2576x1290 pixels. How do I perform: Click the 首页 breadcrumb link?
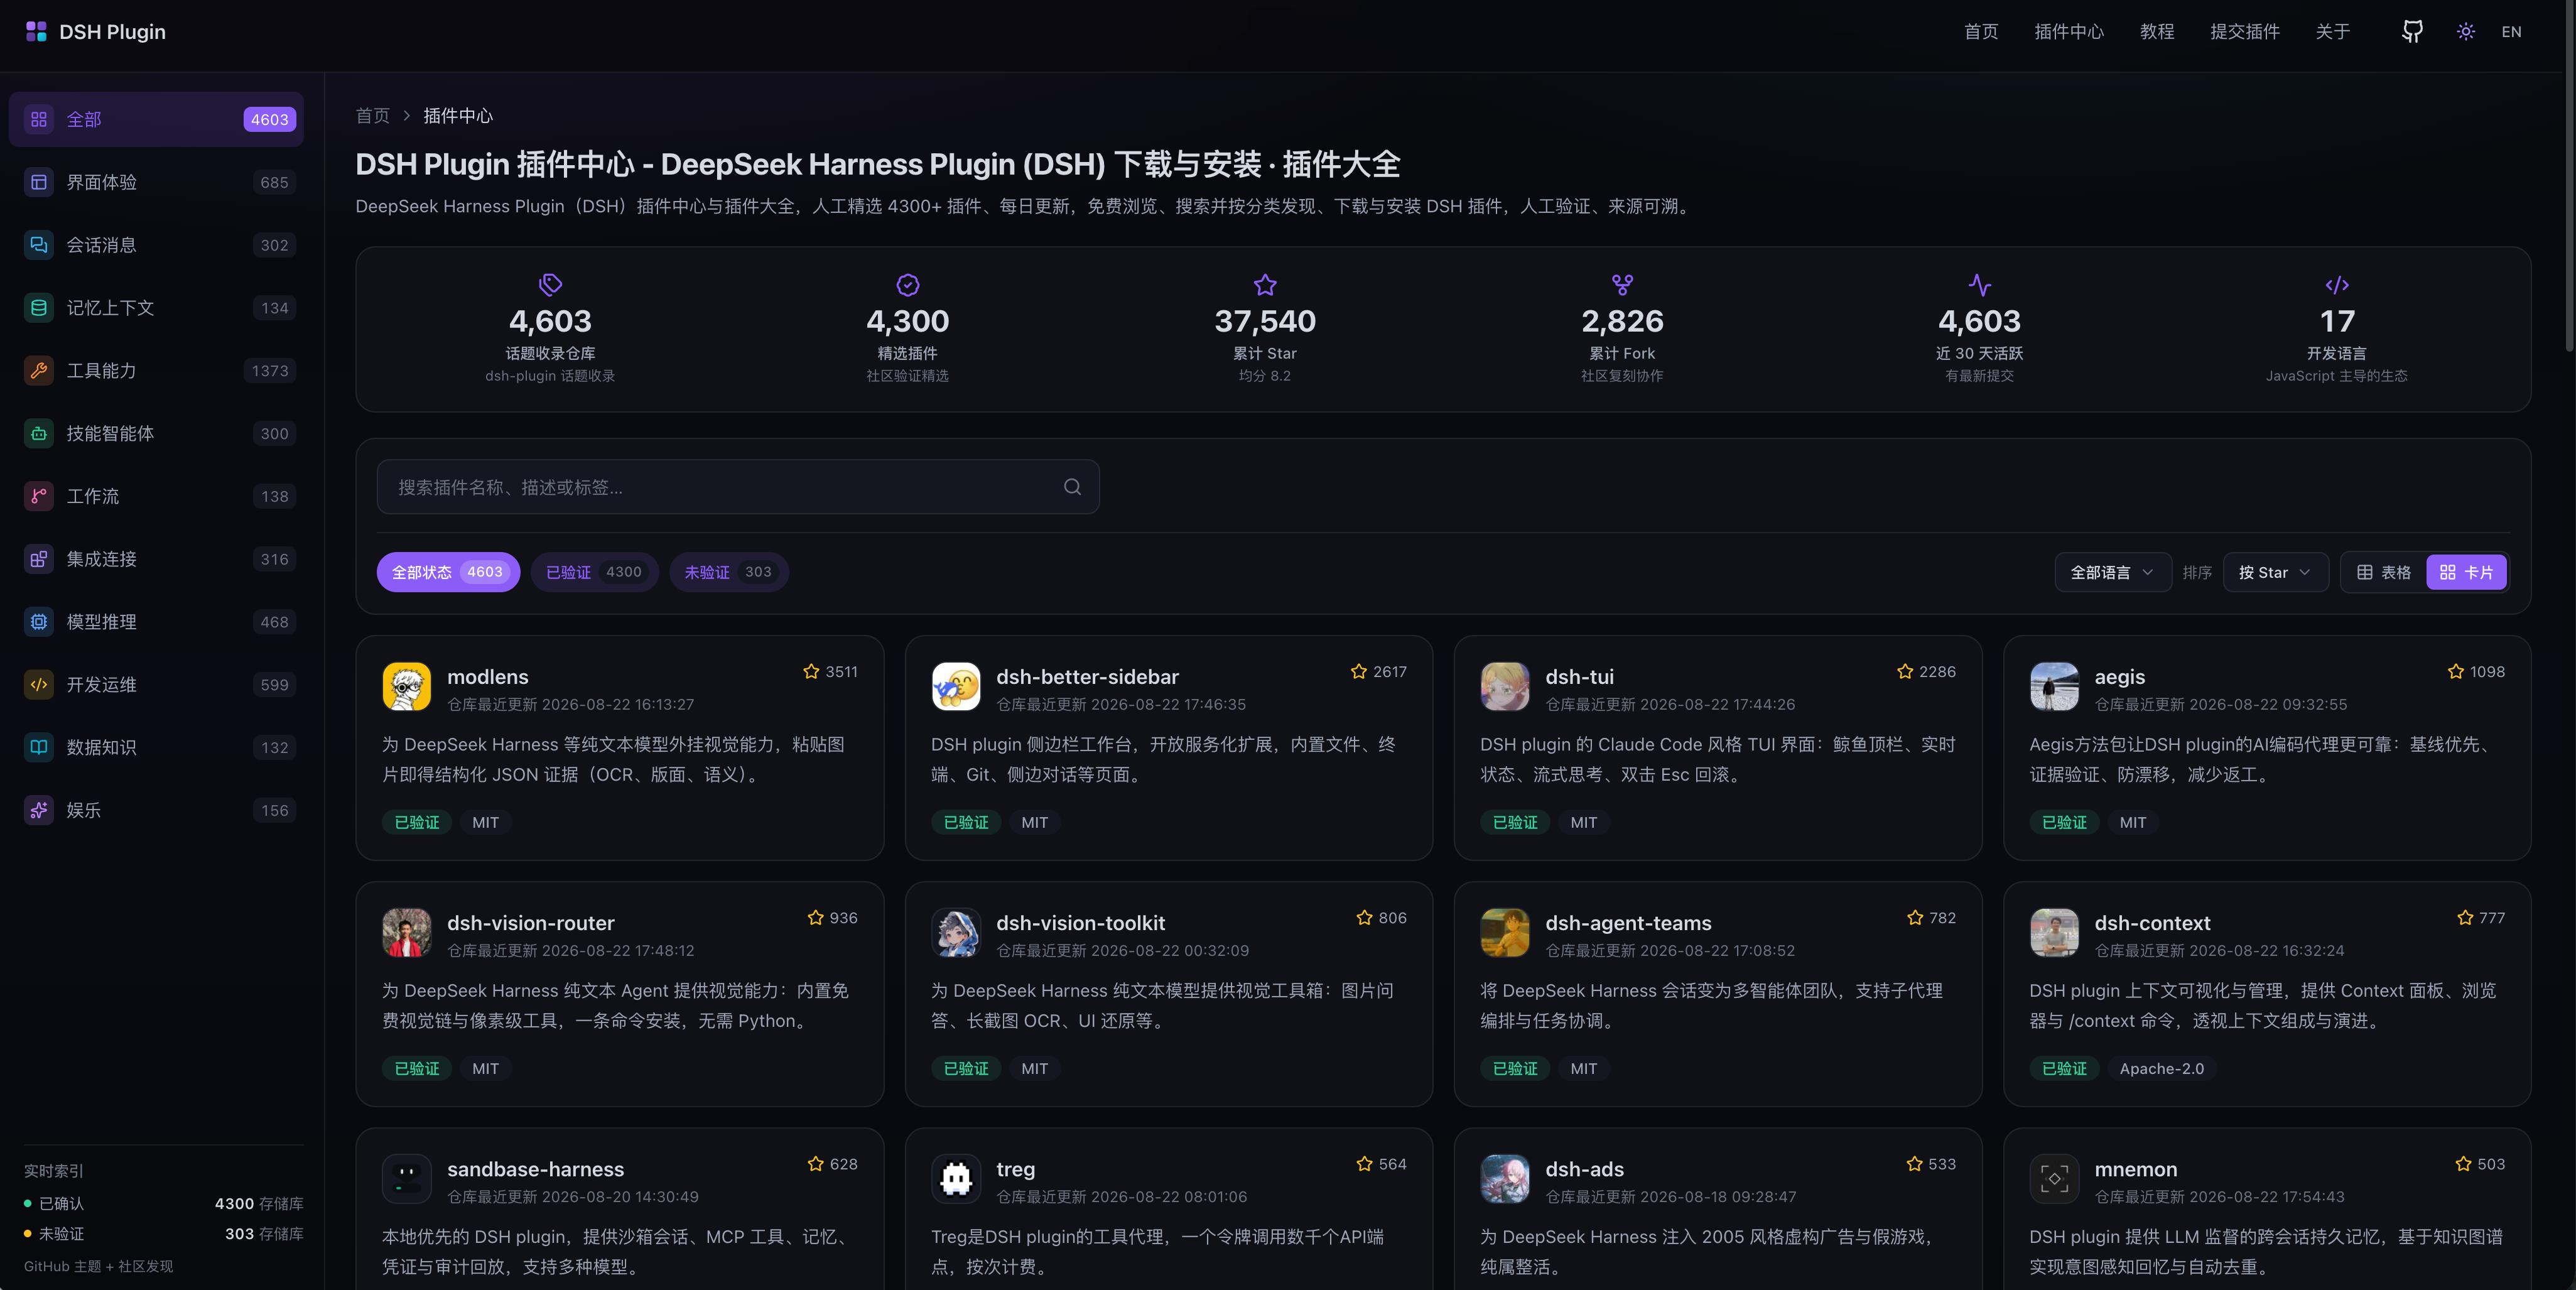[x=373, y=116]
